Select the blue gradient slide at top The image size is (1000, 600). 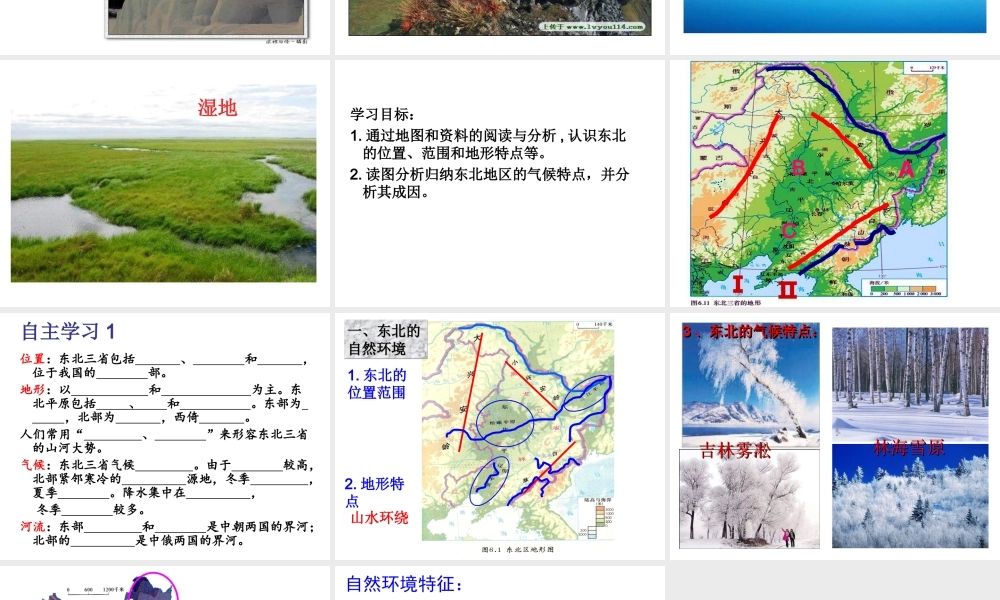coord(835,27)
